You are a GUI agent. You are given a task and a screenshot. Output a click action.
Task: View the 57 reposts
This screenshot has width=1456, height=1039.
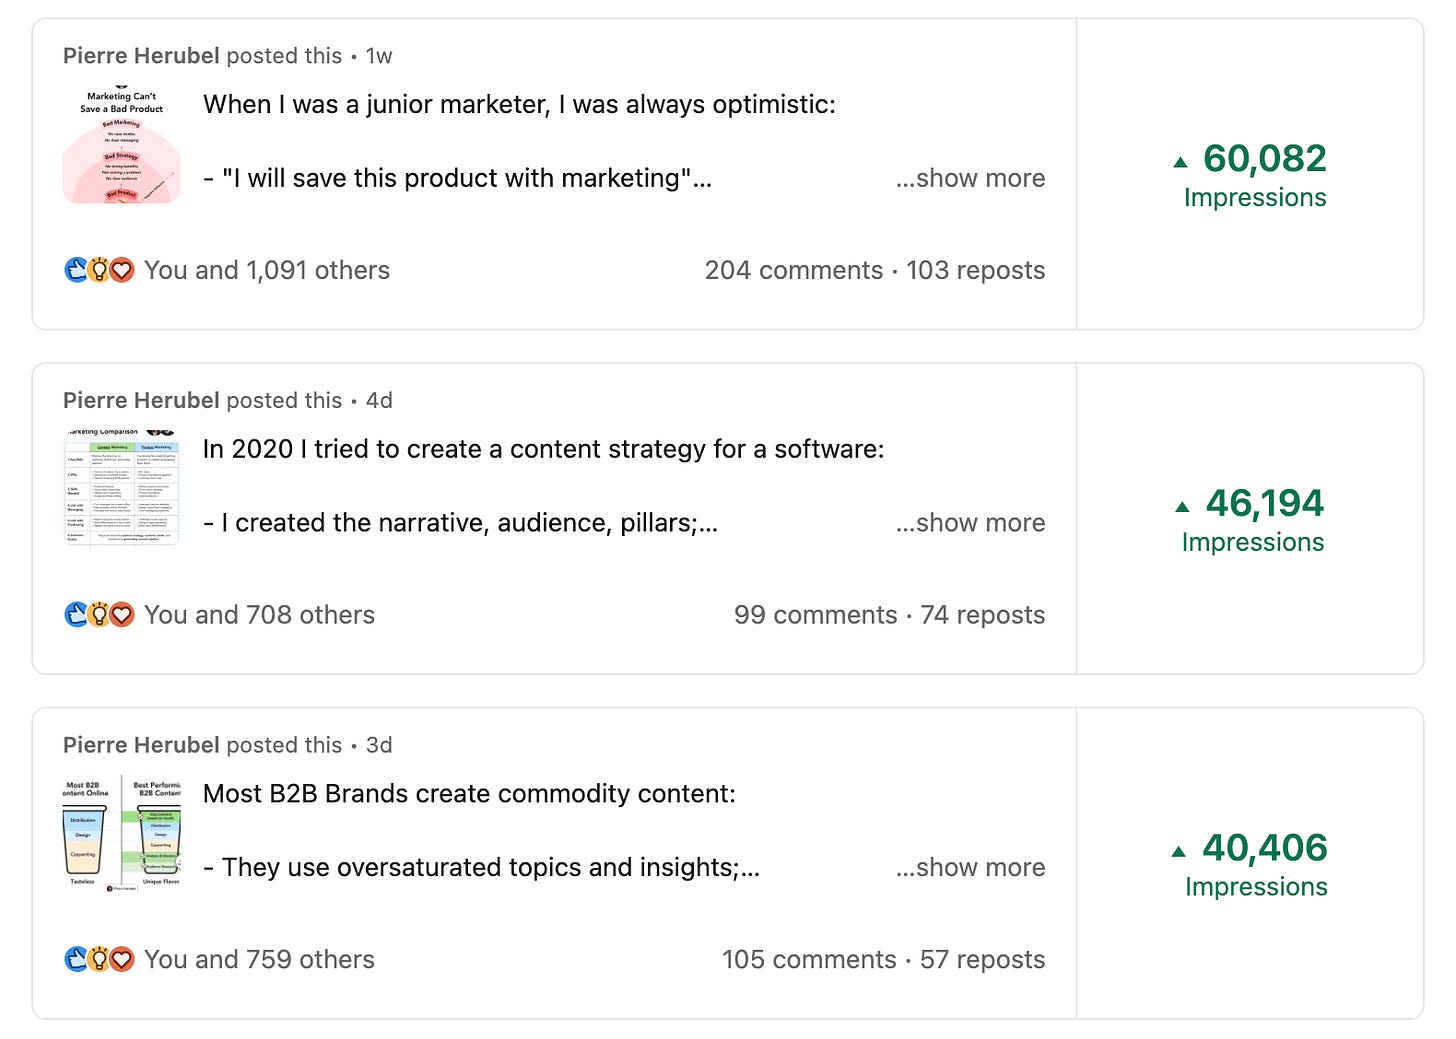coord(983,959)
